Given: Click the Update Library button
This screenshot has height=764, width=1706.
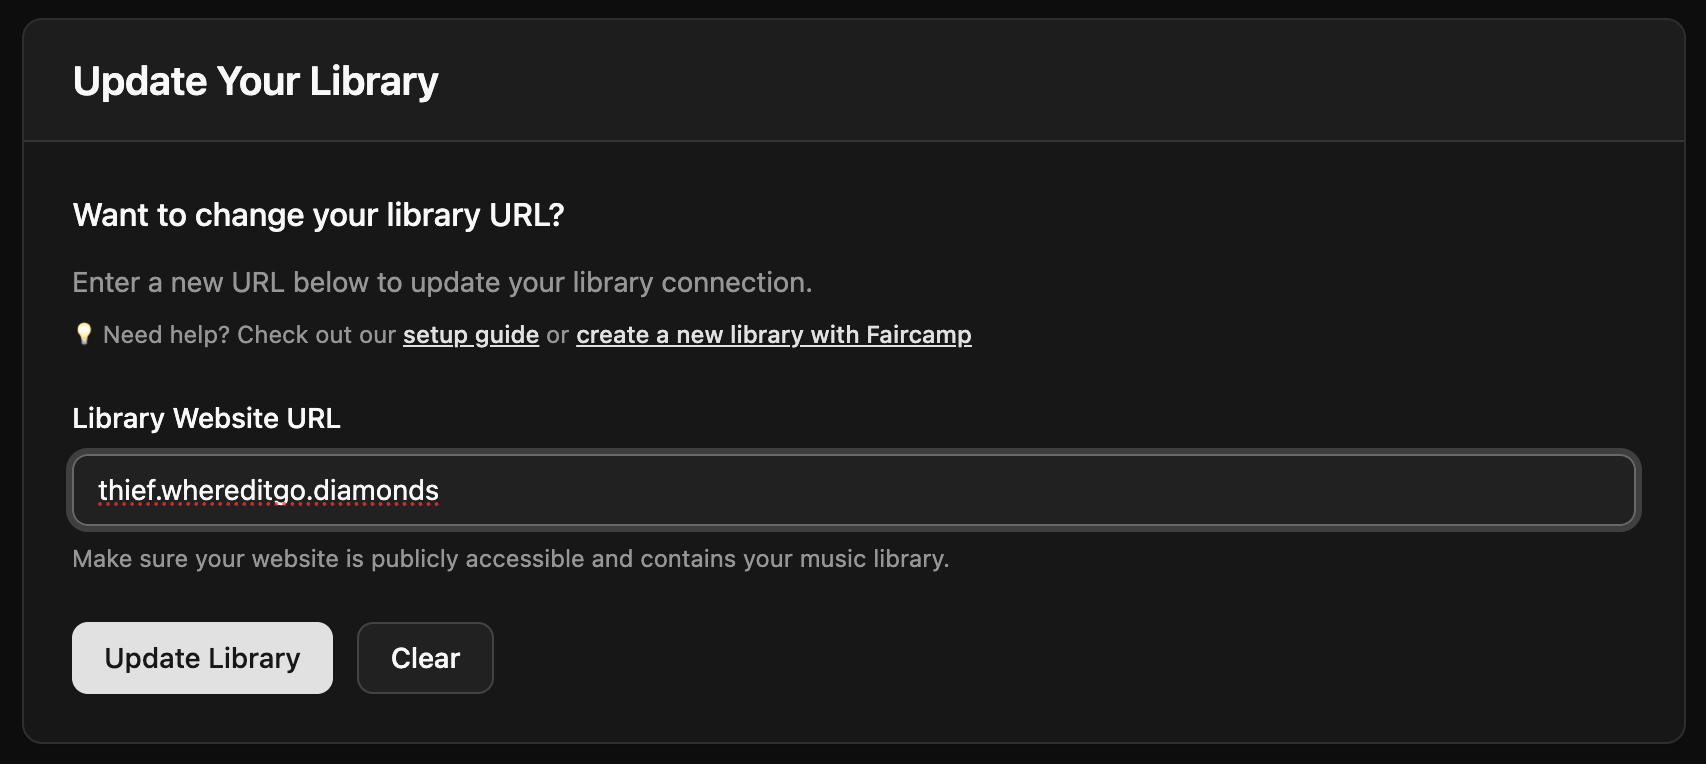Looking at the screenshot, I should pos(202,658).
